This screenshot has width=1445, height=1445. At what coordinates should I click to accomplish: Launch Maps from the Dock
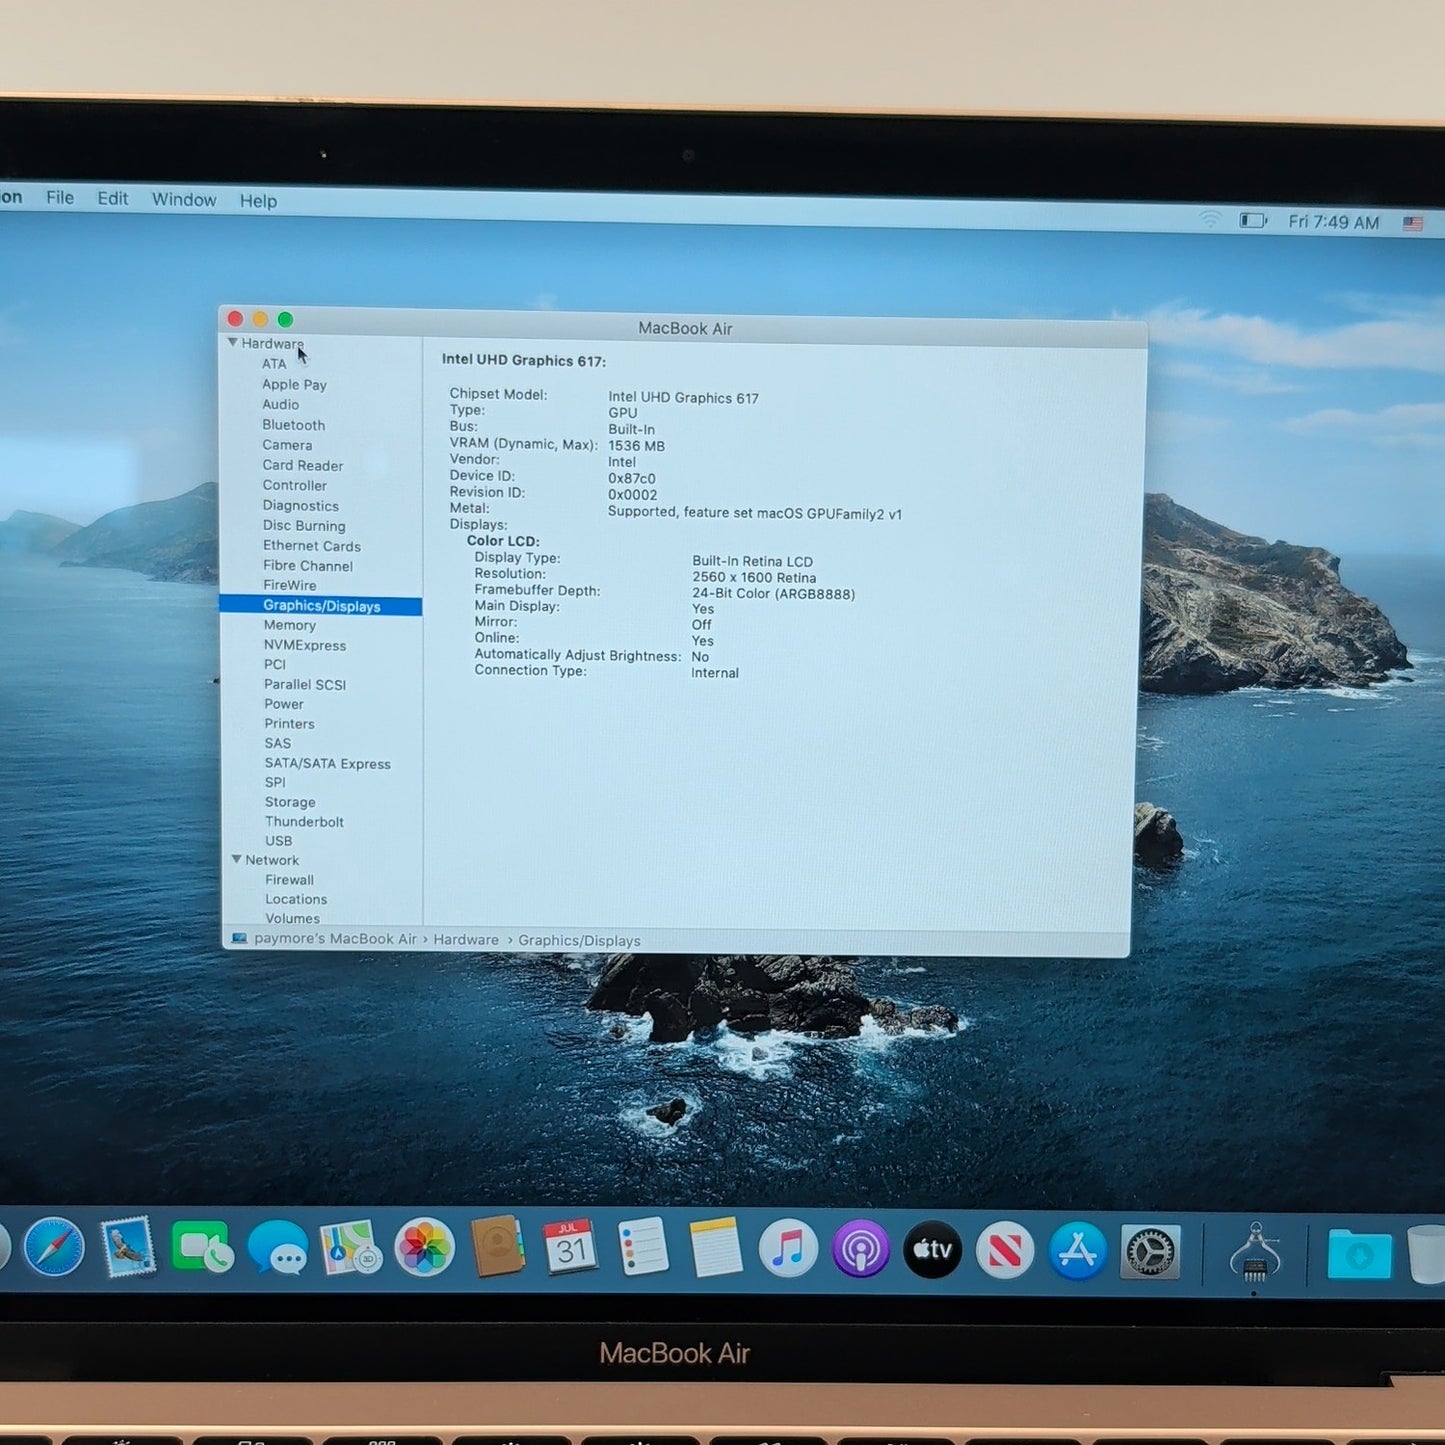tap(350, 1247)
